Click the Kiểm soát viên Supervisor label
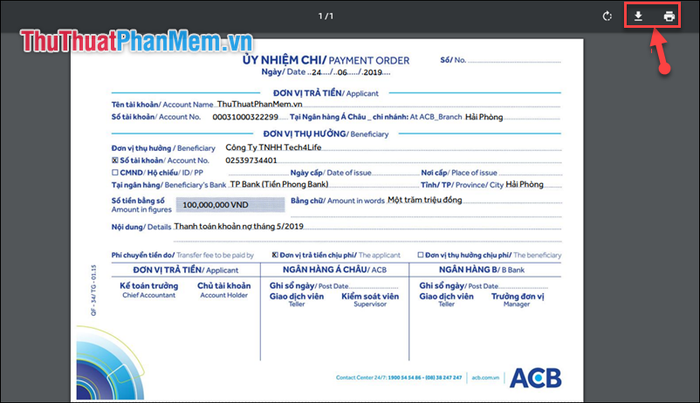Screen dimensions: 700x403 370,299
